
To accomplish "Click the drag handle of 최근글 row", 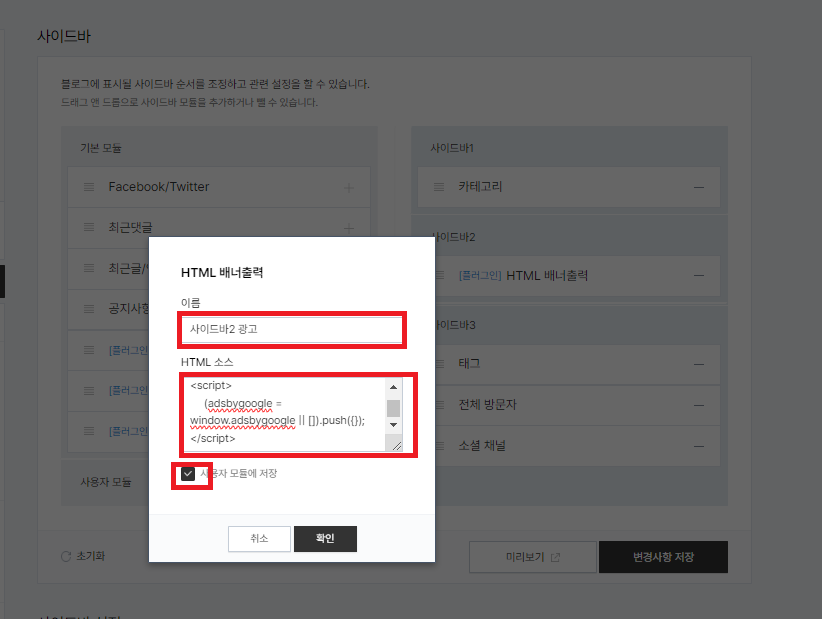I will [x=89, y=268].
